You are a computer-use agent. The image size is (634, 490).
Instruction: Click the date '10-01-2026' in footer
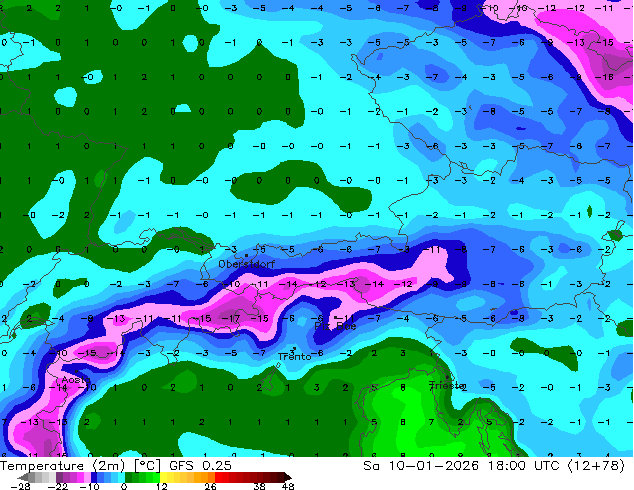(x=433, y=466)
